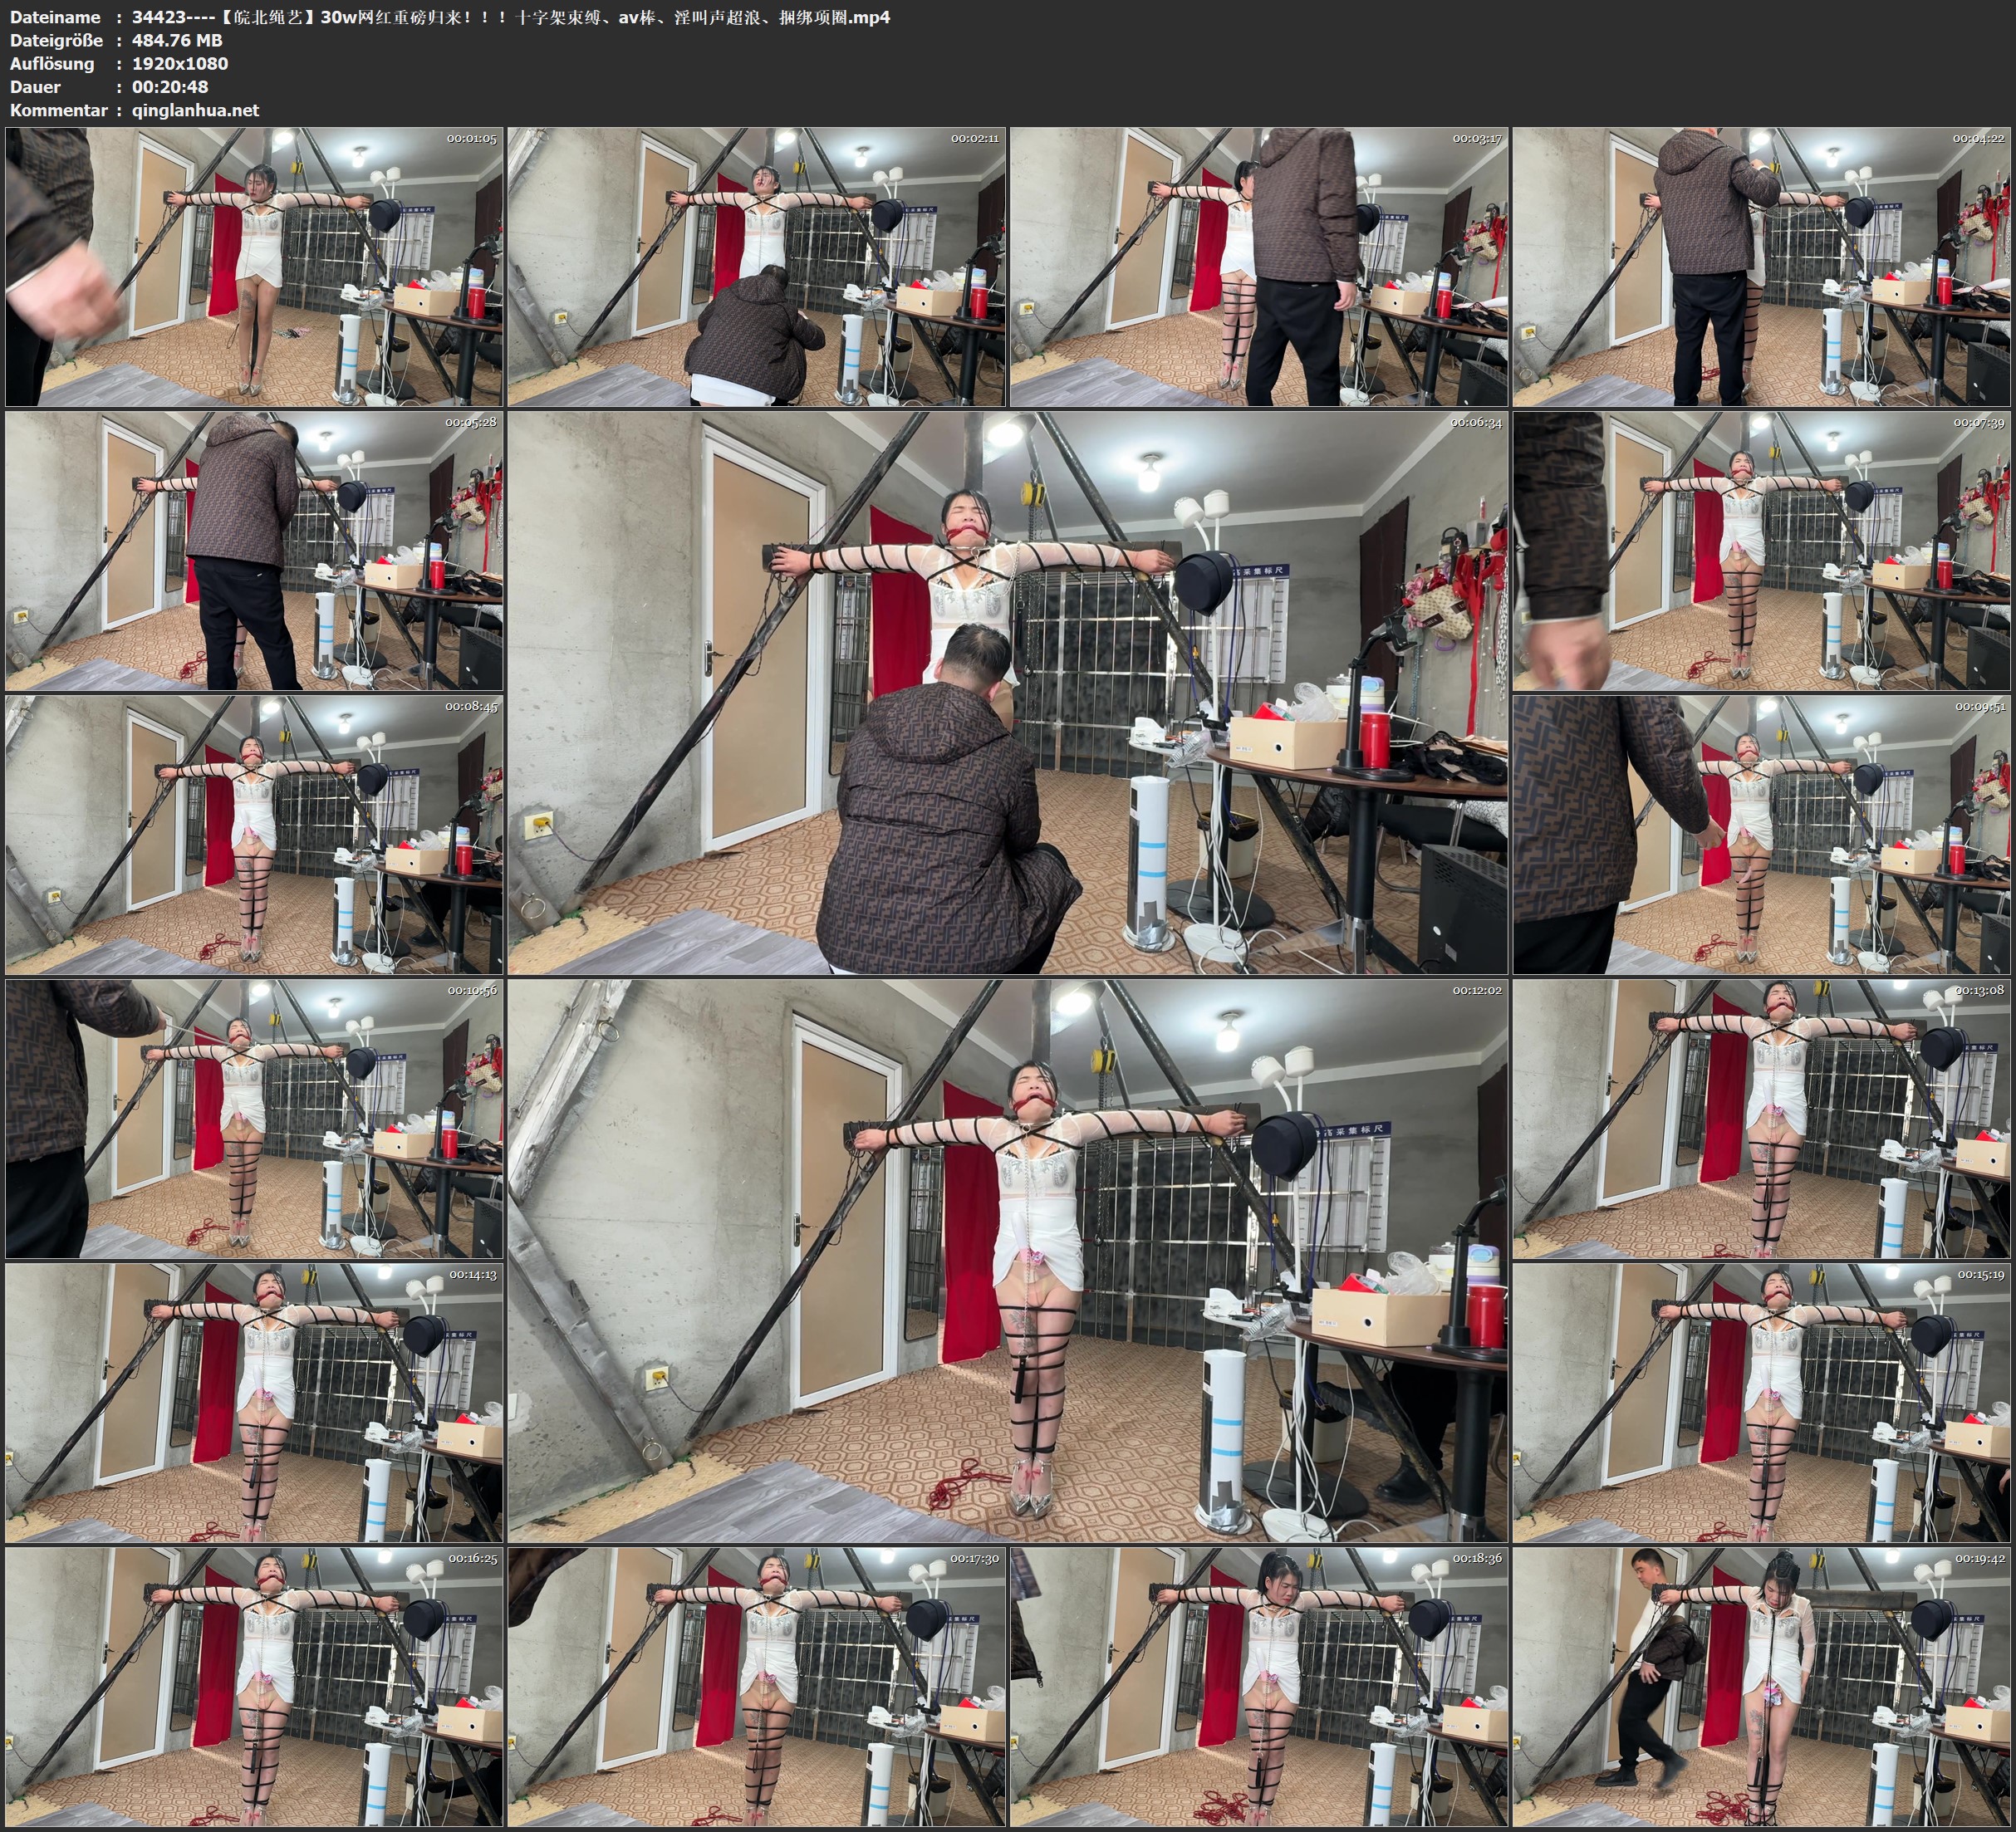This screenshot has width=2016, height=1832.
Task: Click the thumbnail stamped 00:02:11
Action: (757, 266)
